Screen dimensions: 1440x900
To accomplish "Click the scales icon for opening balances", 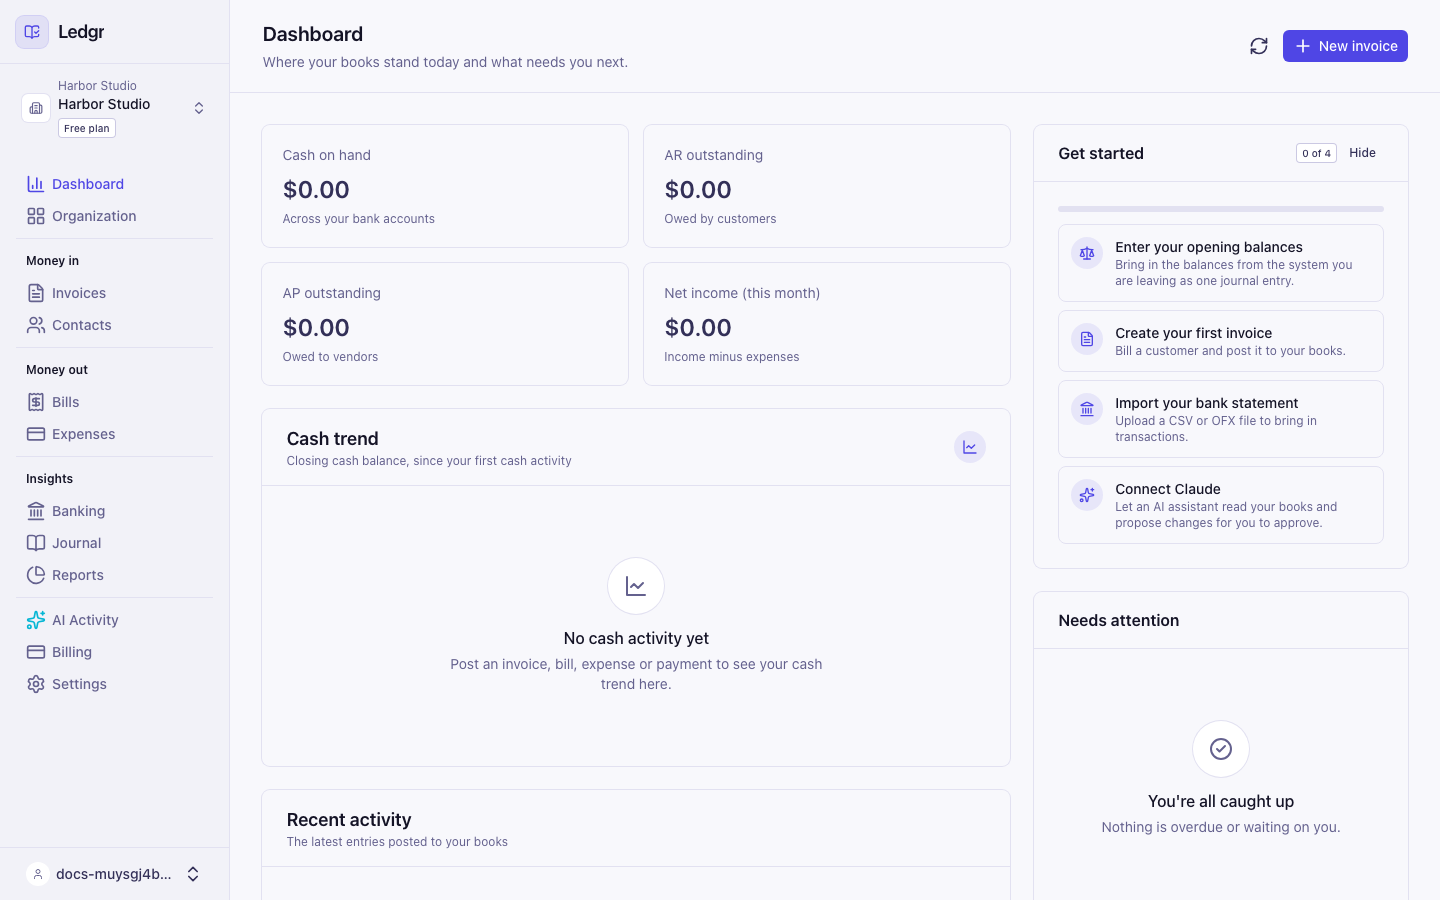I will click(x=1087, y=253).
